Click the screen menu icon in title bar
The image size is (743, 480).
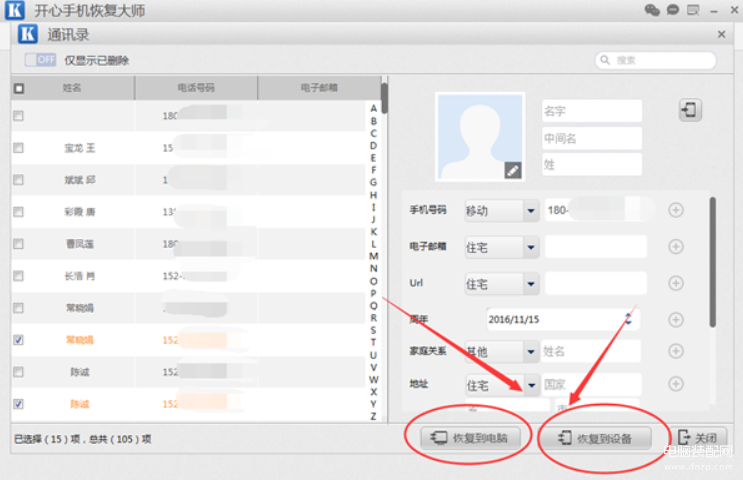(693, 10)
